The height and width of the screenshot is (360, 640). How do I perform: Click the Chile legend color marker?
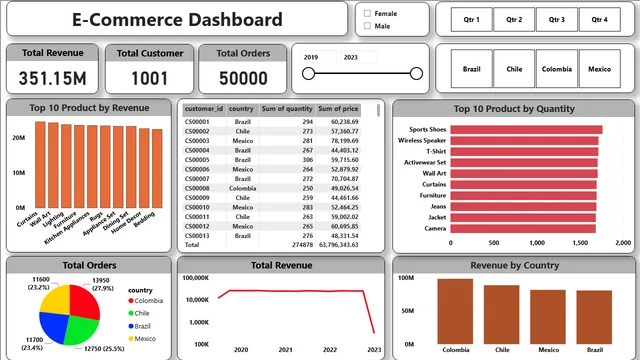[131, 313]
